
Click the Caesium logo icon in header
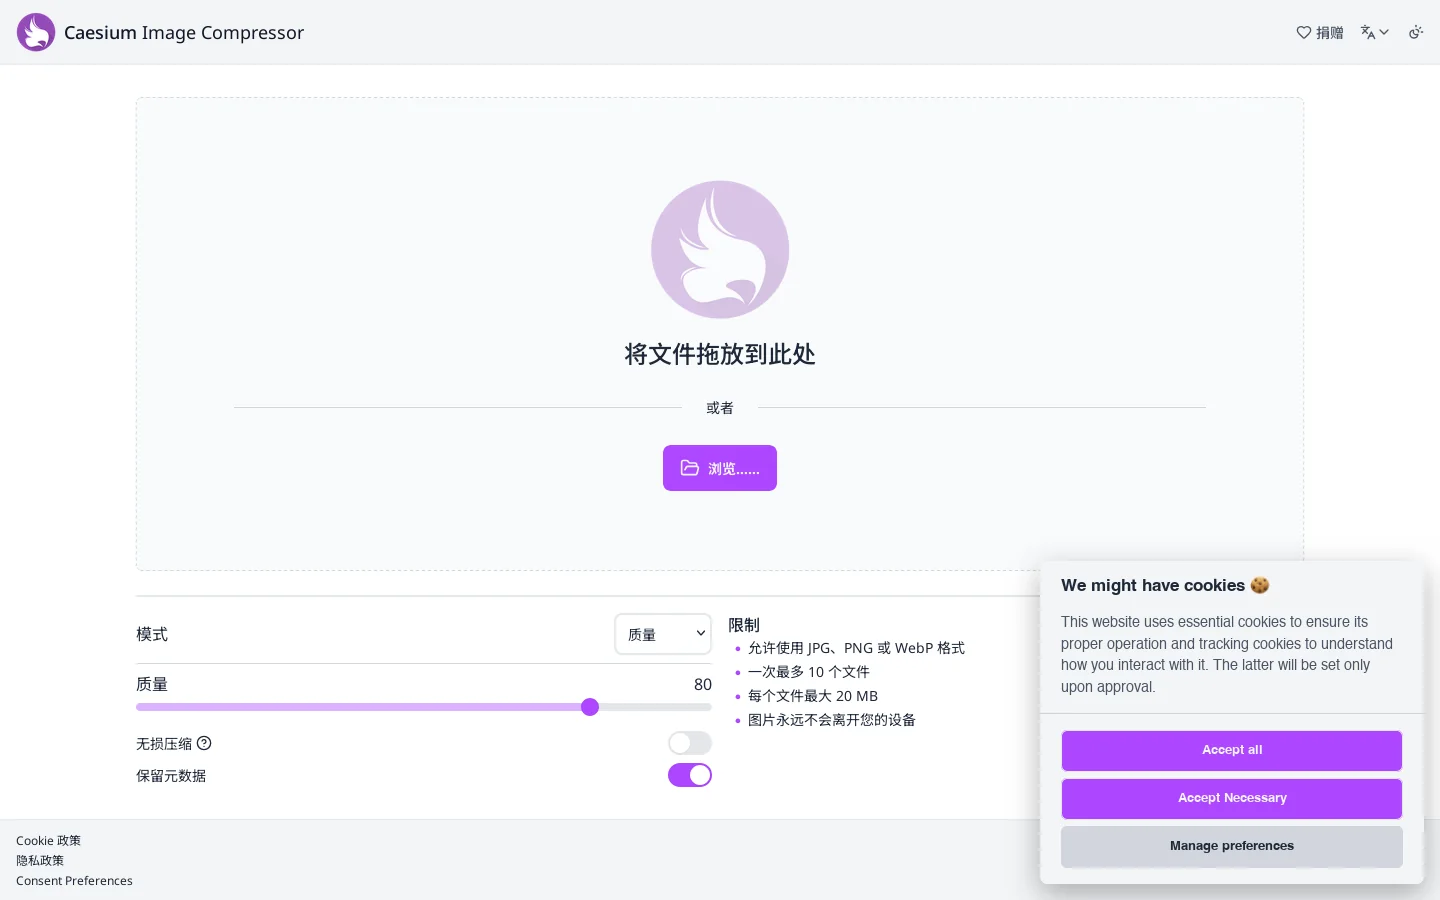click(x=36, y=32)
